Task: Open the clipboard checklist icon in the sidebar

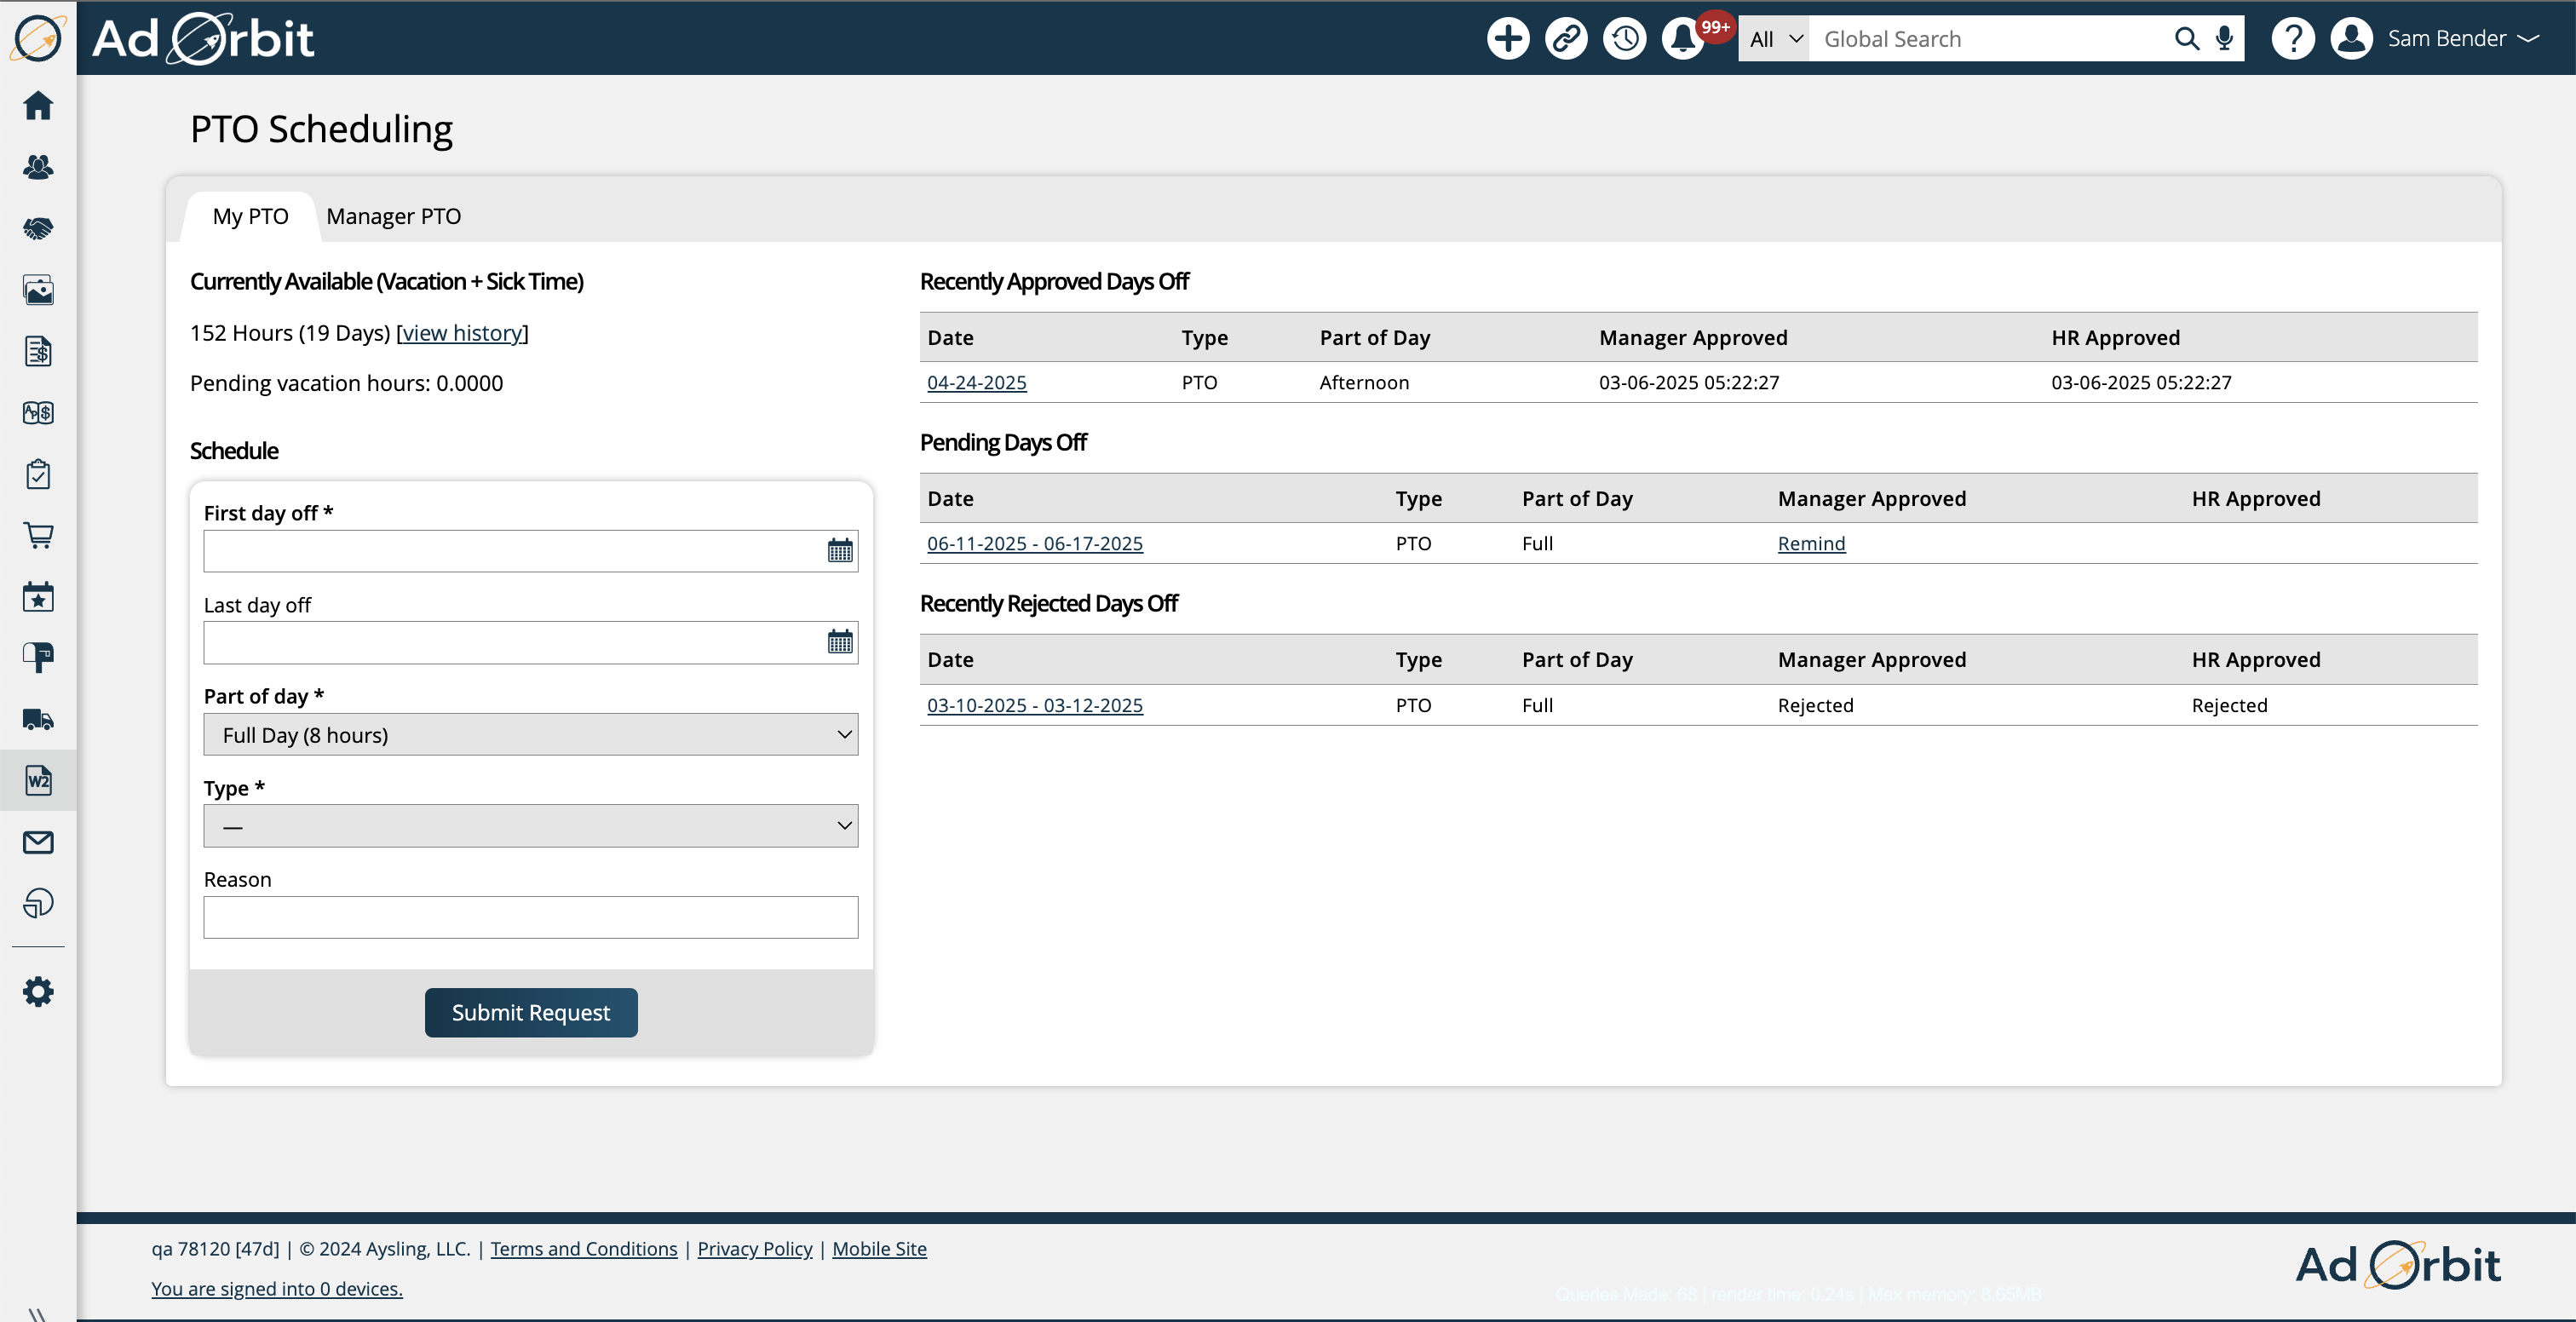Action: click(38, 474)
